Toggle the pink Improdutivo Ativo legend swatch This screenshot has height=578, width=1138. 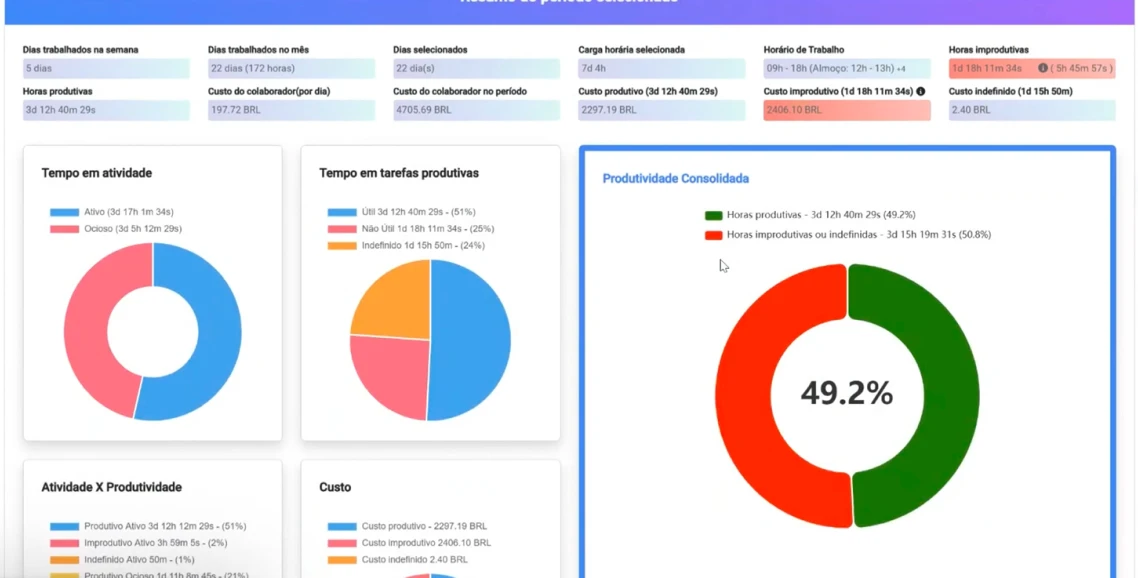(x=65, y=543)
